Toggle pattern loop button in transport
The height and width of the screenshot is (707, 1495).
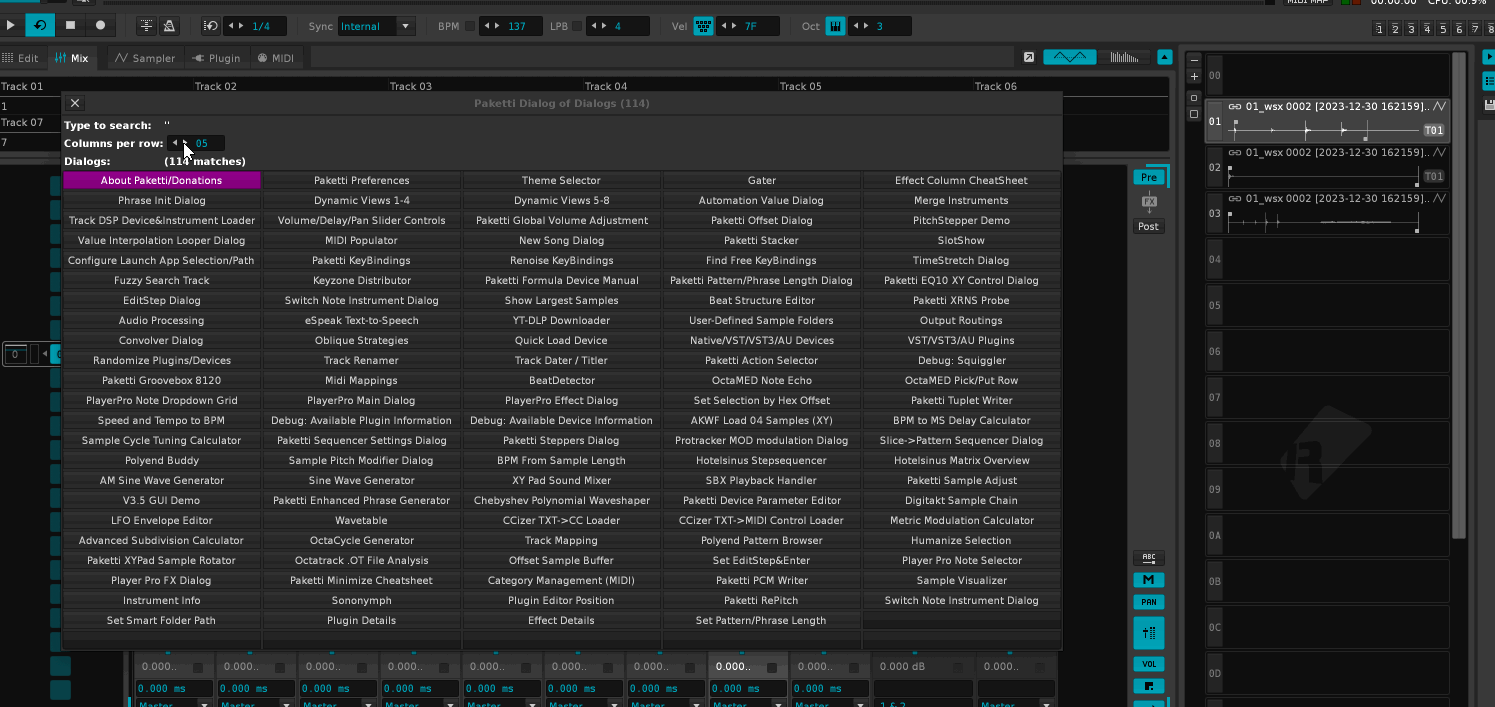pos(41,25)
